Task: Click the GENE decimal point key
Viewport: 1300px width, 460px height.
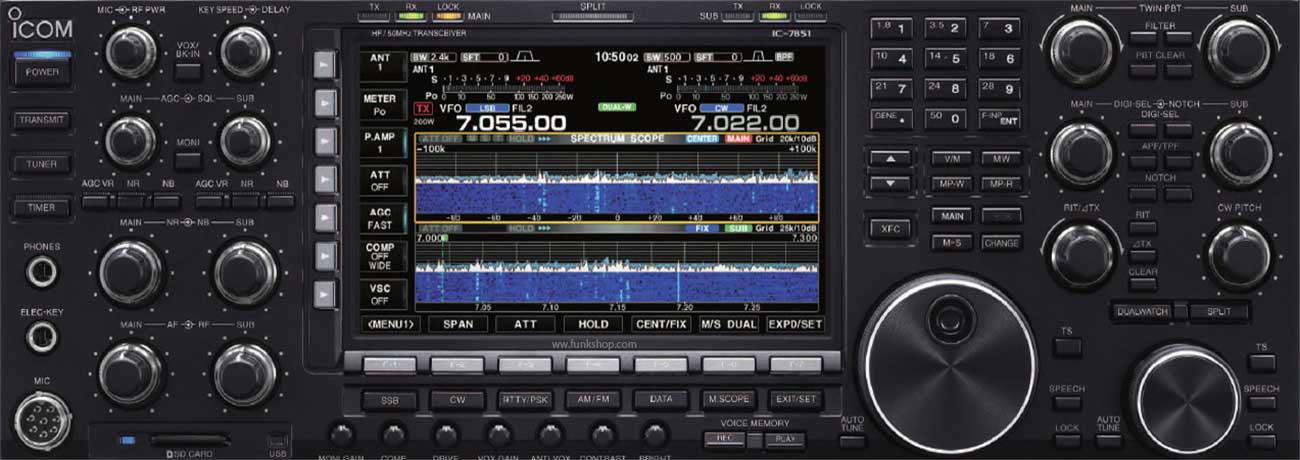Action: 893,118
